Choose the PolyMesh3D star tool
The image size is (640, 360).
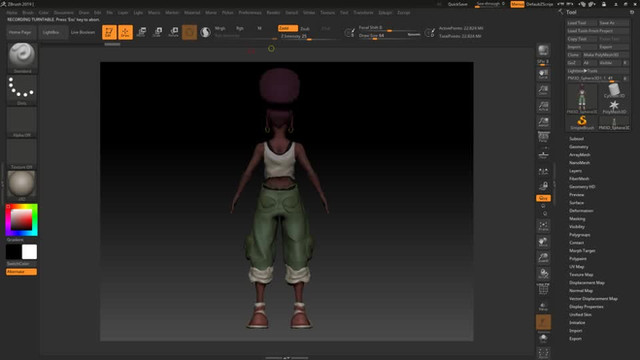coord(614,107)
